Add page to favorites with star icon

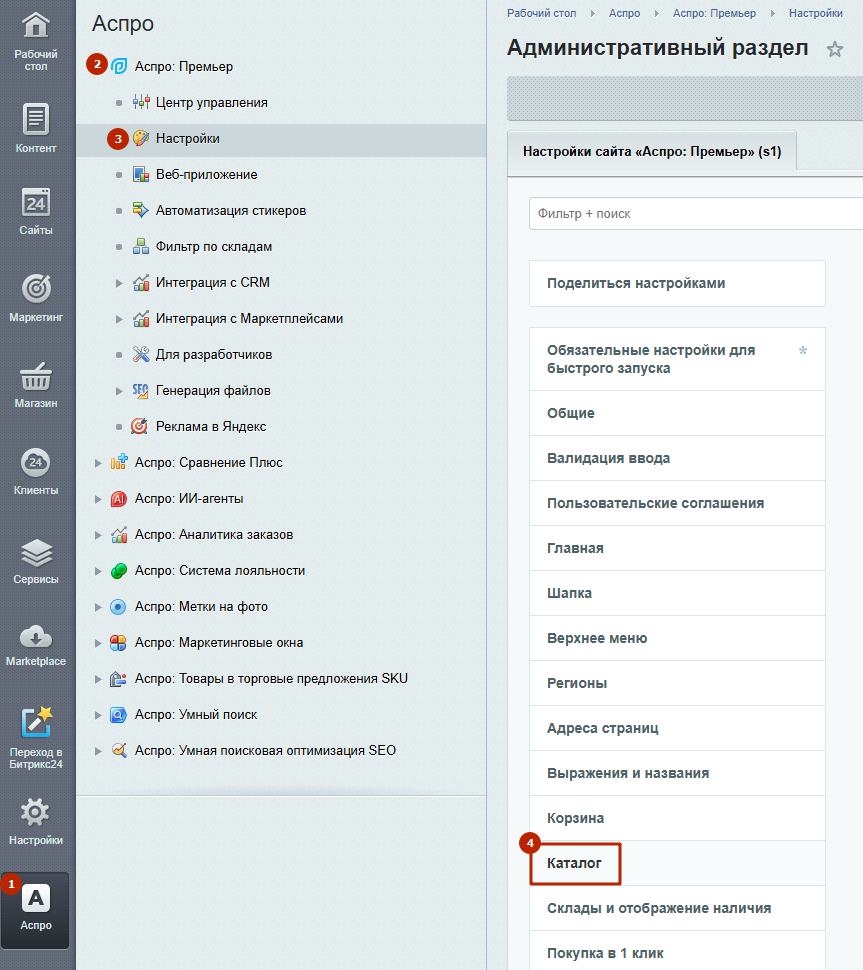835,49
